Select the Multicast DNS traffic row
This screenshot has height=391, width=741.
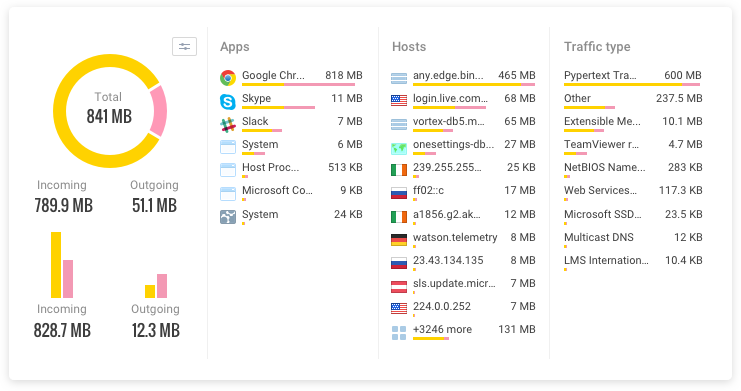[633, 239]
